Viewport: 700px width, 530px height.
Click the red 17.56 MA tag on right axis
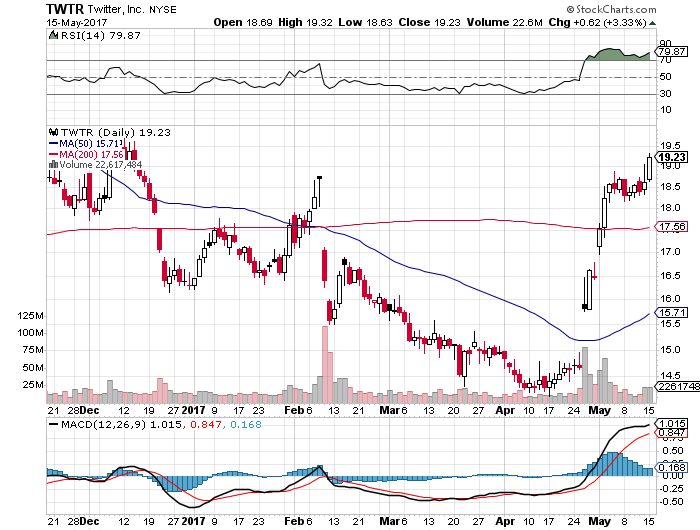click(671, 227)
